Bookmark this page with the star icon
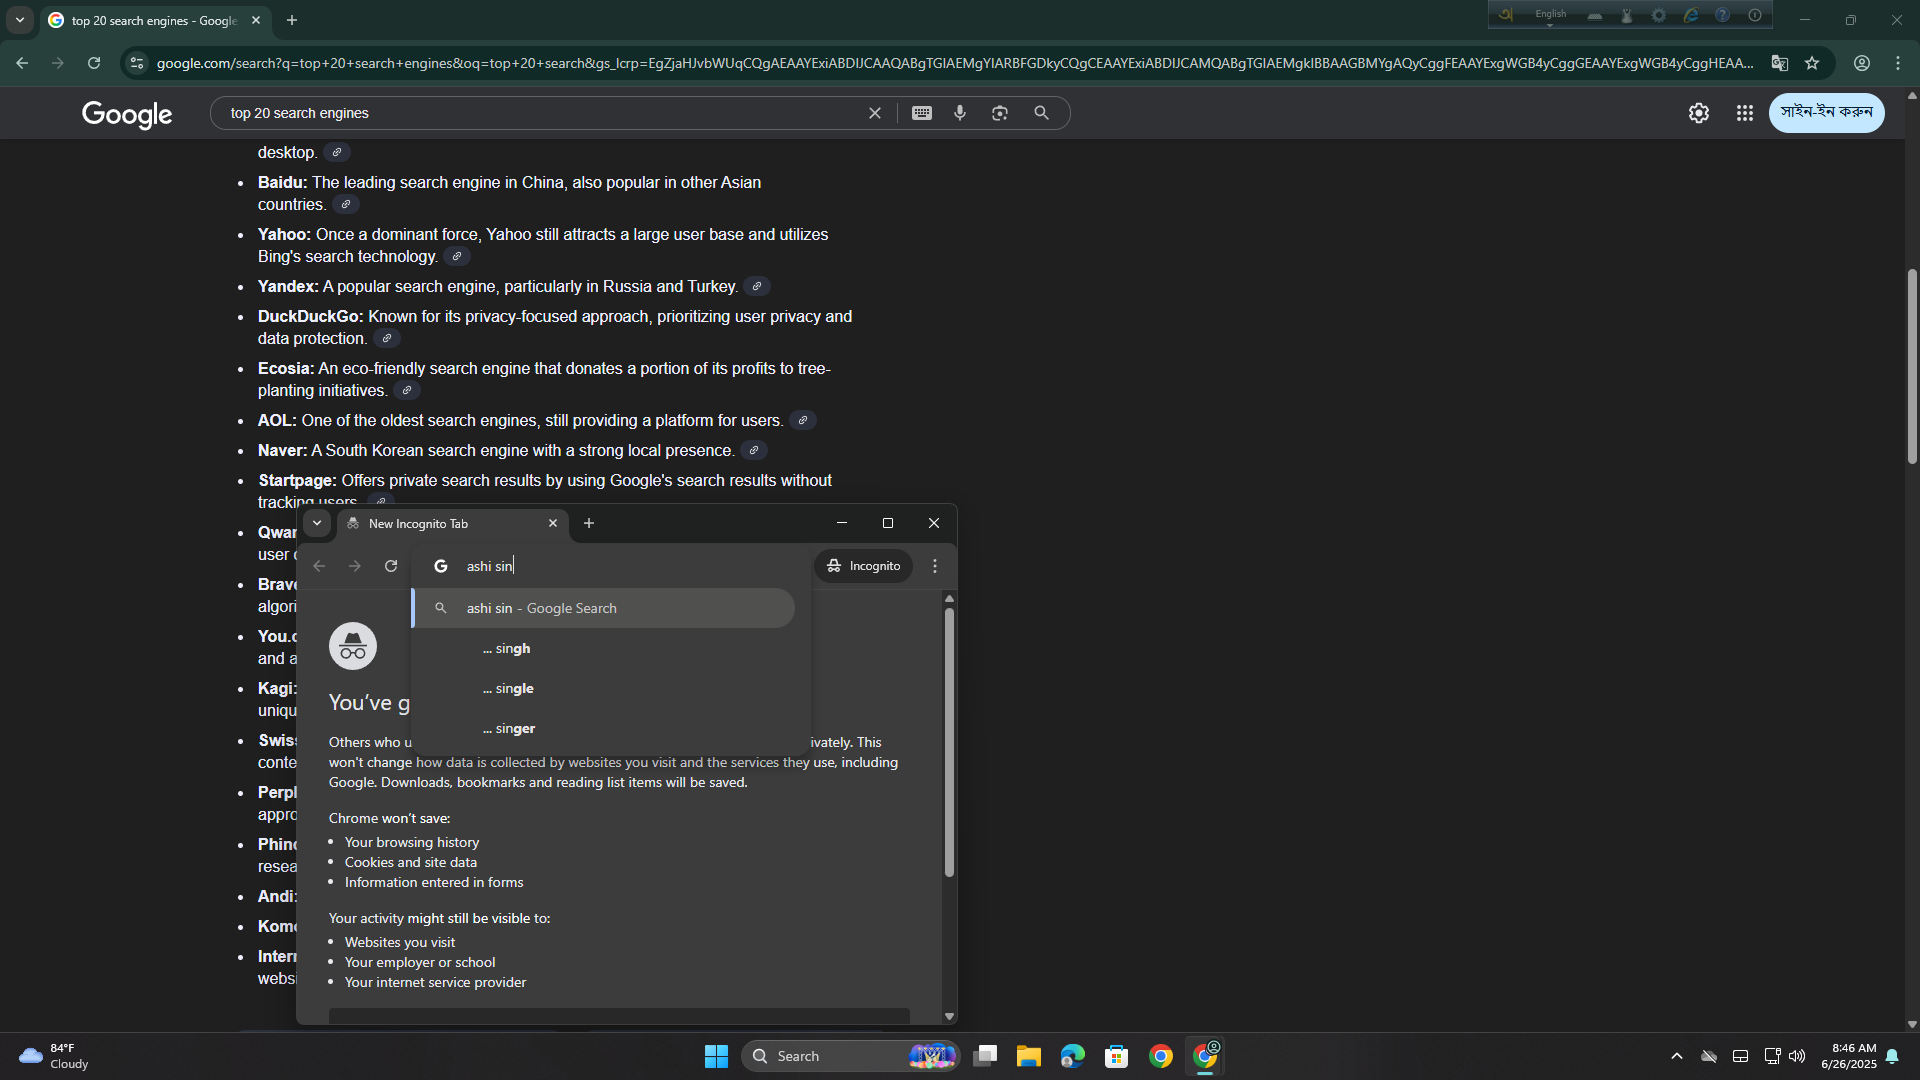1920x1080 pixels. (1812, 63)
